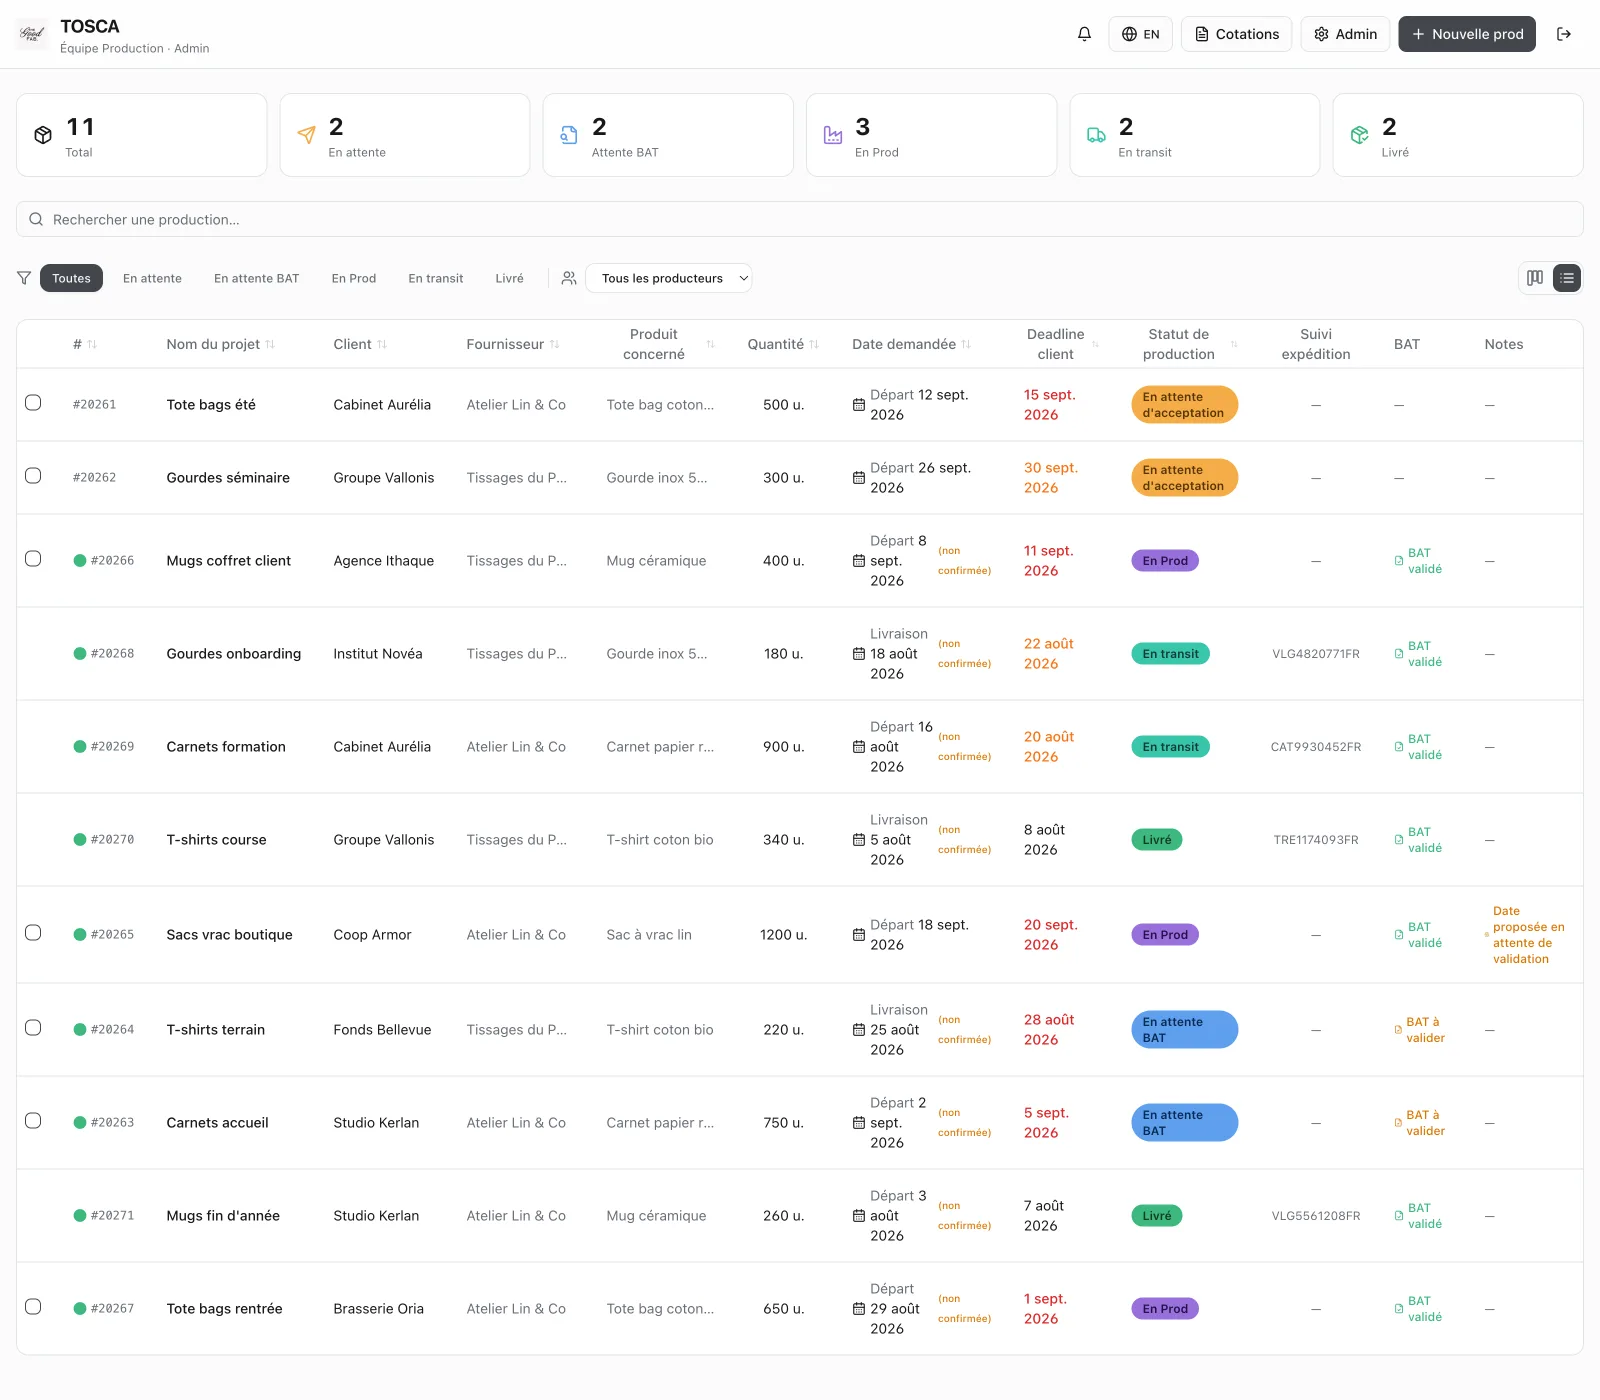Click the Nouvelle prod button

[1467, 34]
